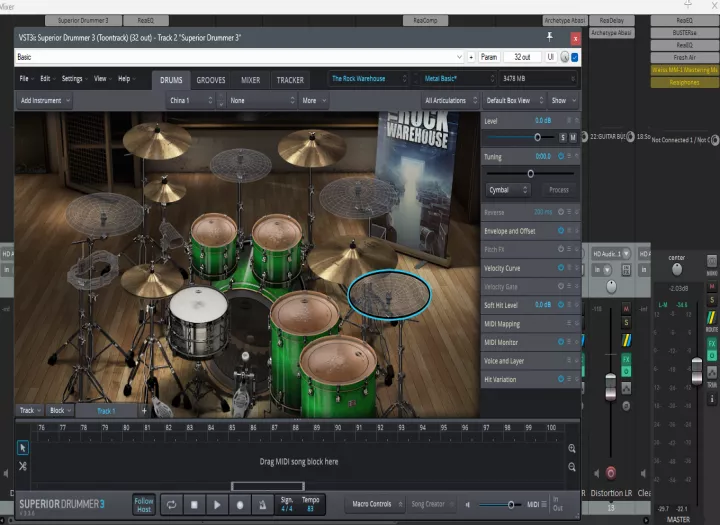Adjust the Level slider handle
Image resolution: width=720 pixels, height=525 pixels.
537,137
